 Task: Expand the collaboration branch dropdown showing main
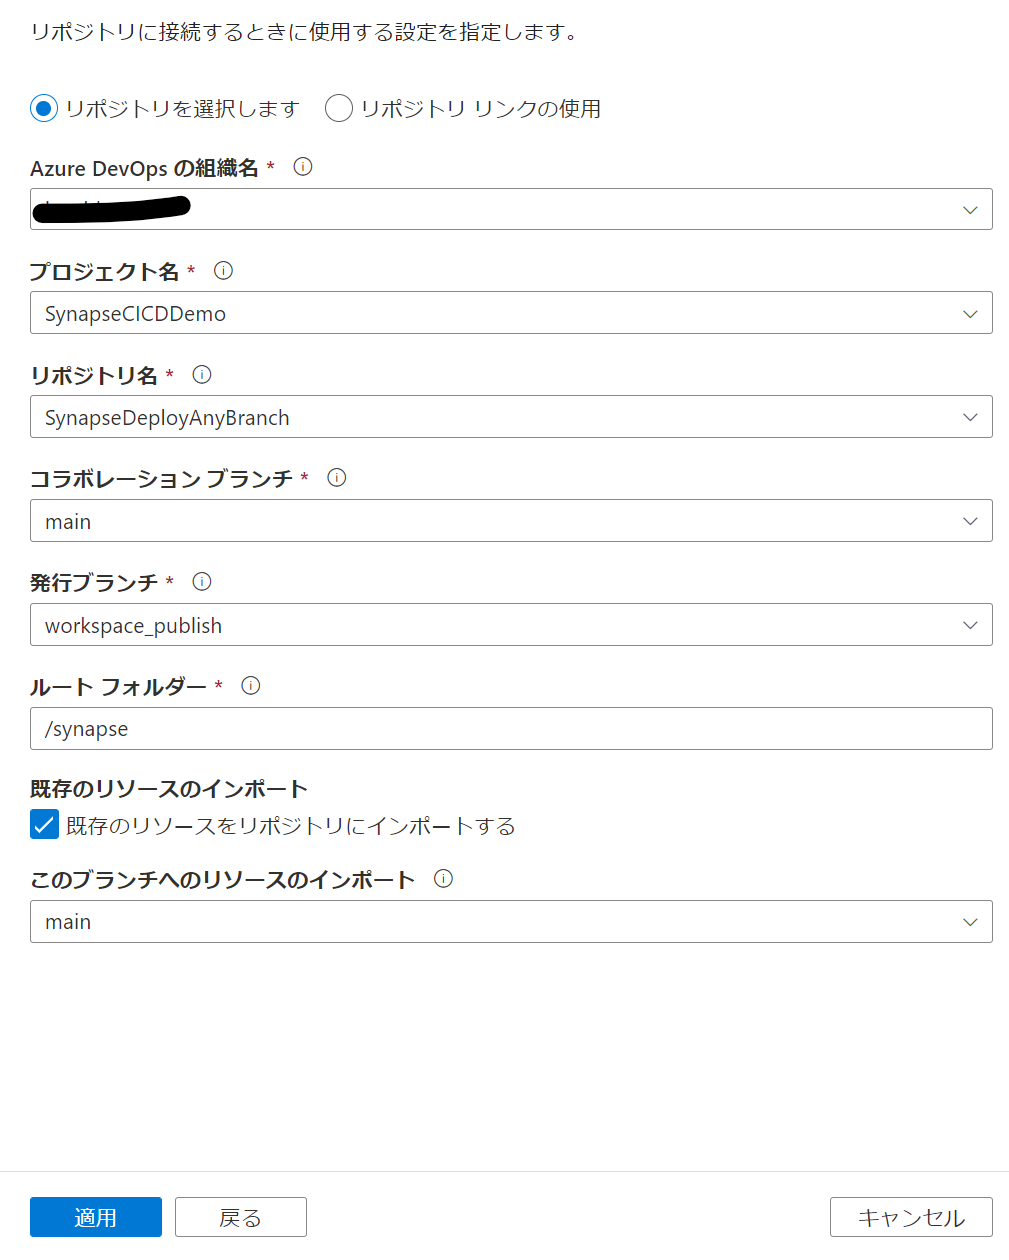pyautogui.click(x=968, y=521)
